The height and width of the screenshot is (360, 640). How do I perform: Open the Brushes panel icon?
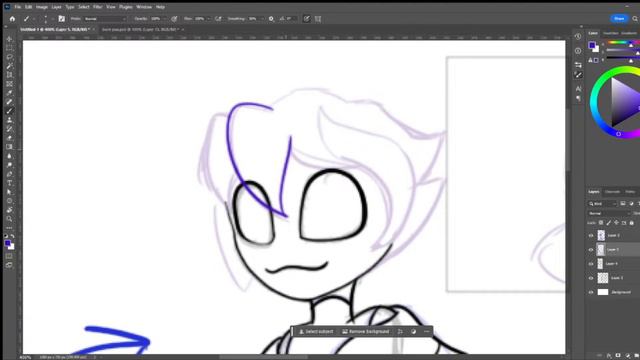(x=578, y=75)
